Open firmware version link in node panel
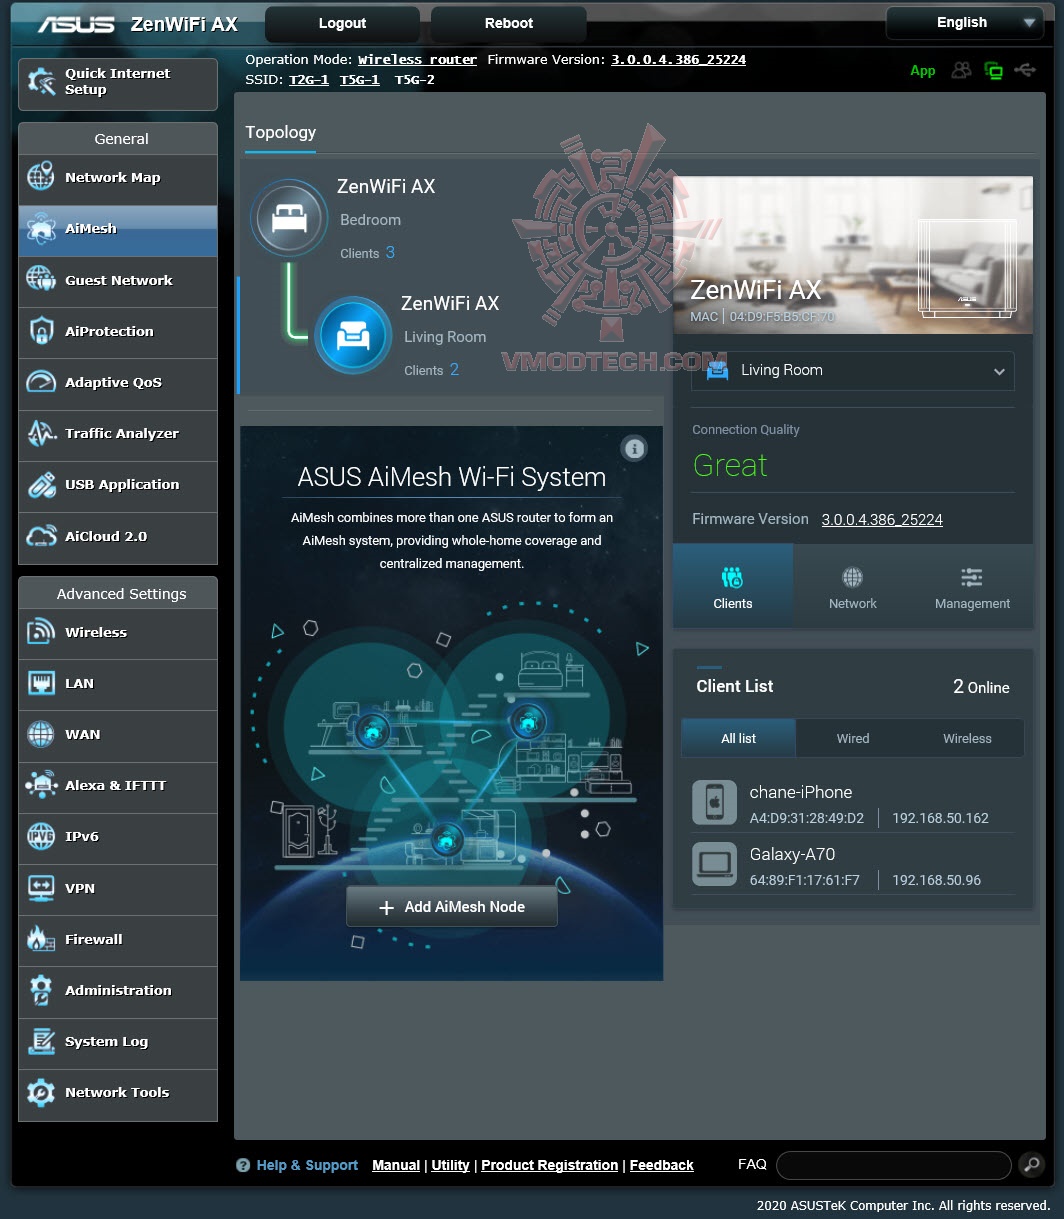 [882, 520]
